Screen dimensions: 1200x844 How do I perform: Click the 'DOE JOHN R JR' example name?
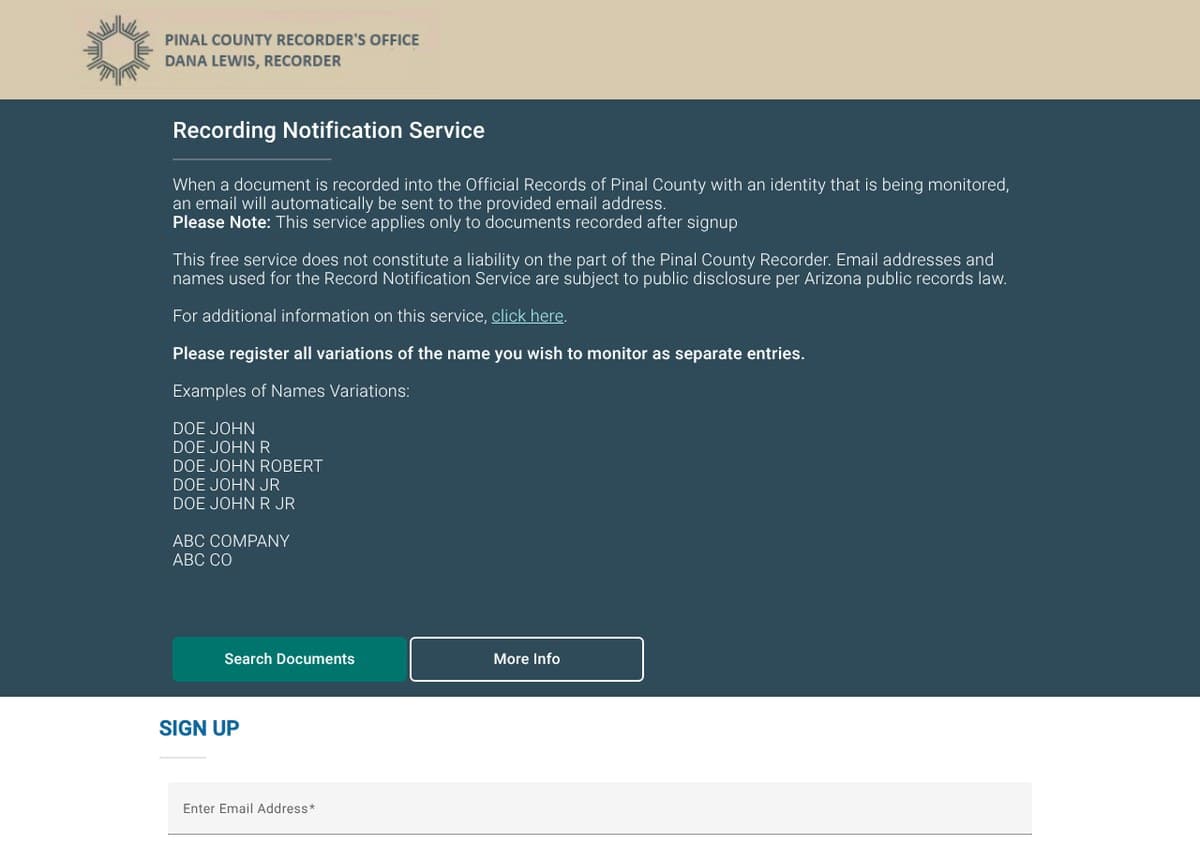[x=234, y=504]
